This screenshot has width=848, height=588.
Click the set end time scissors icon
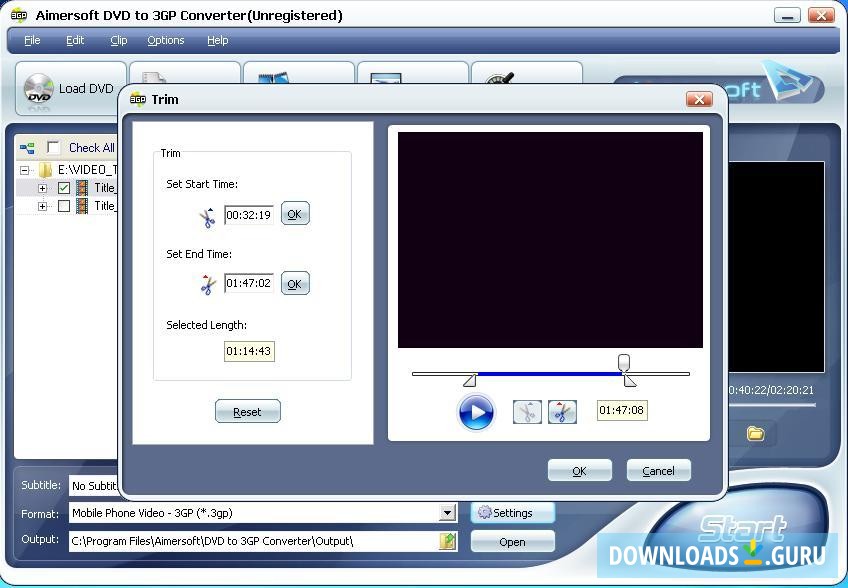coord(207,285)
